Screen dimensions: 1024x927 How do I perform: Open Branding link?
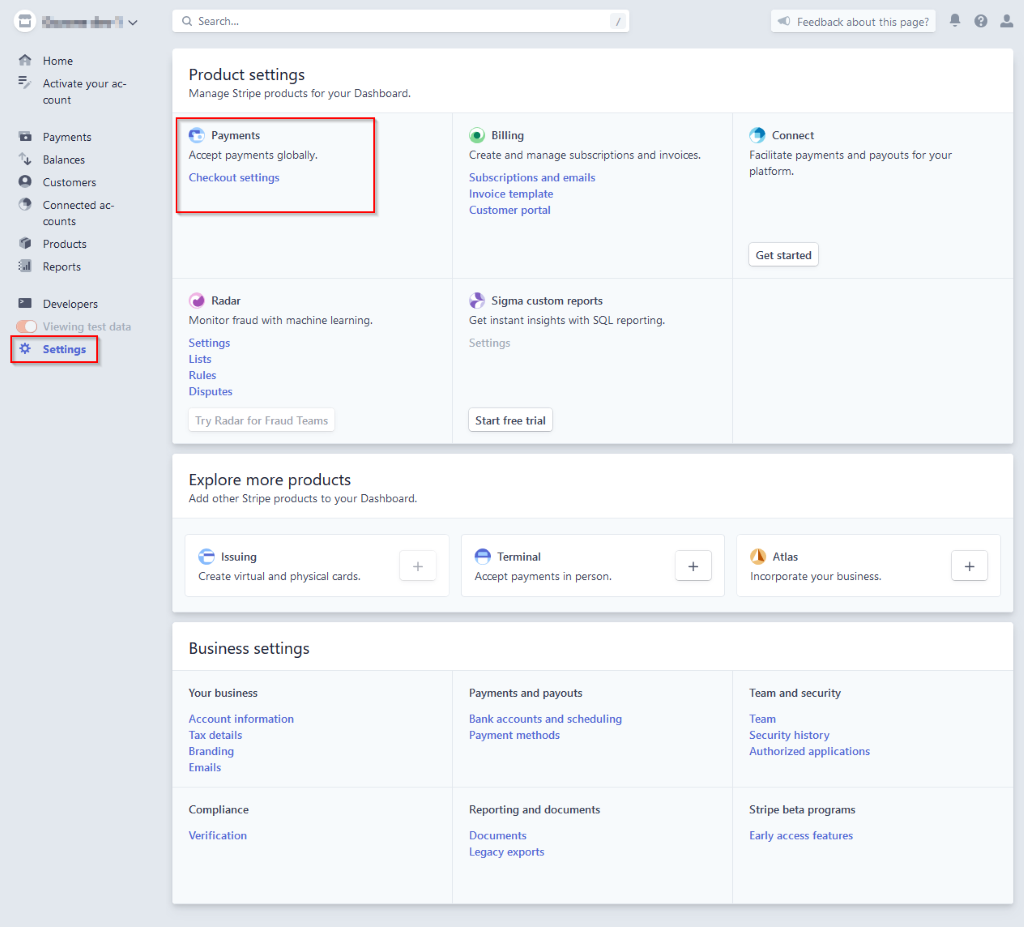click(211, 751)
